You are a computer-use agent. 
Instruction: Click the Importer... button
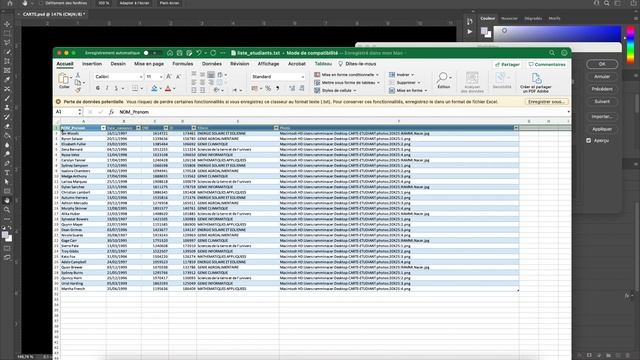[x=602, y=117]
